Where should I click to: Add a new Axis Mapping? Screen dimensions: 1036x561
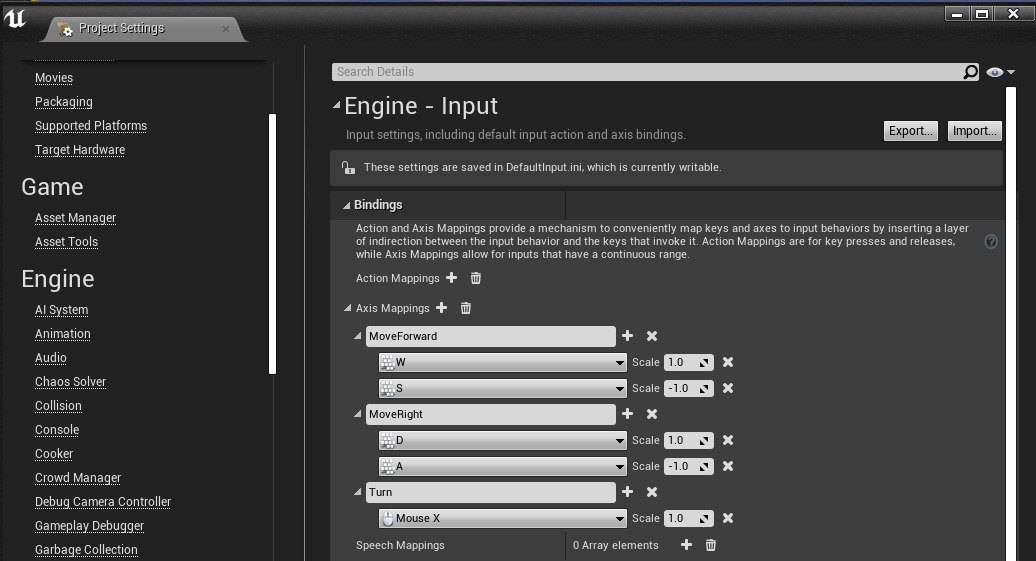(441, 308)
